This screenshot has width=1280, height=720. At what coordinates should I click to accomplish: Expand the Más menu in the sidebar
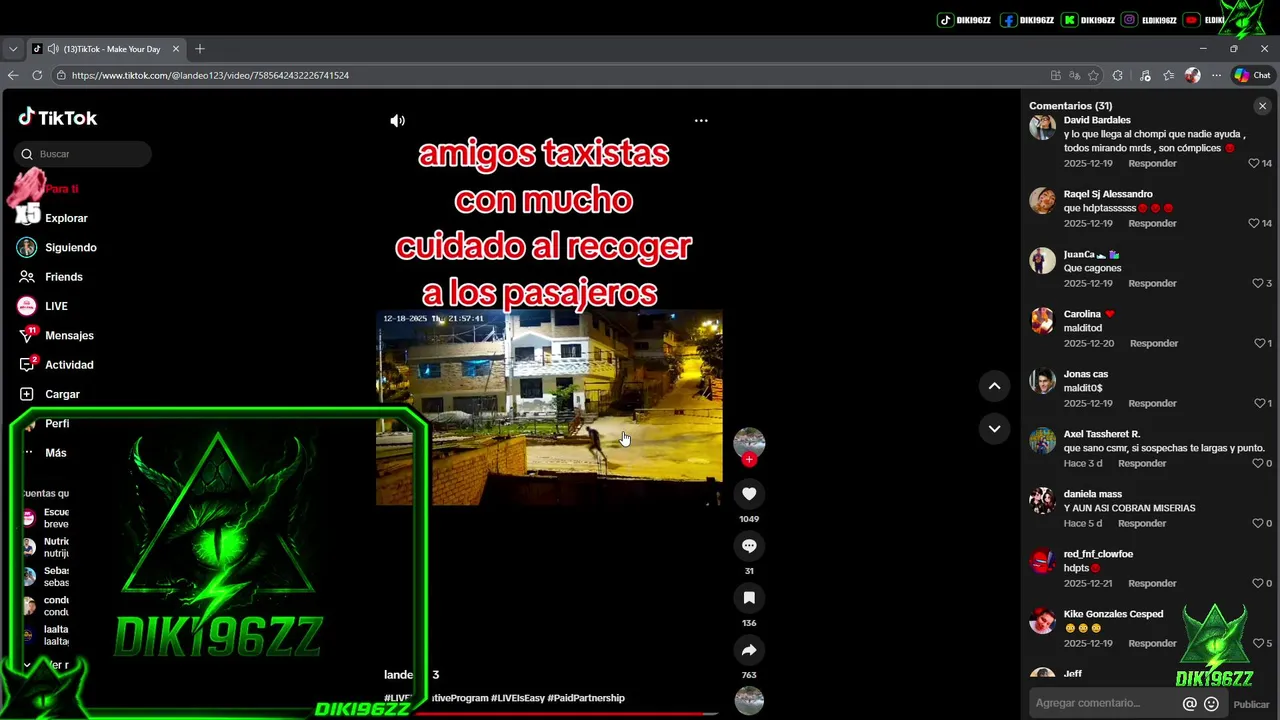[55, 453]
